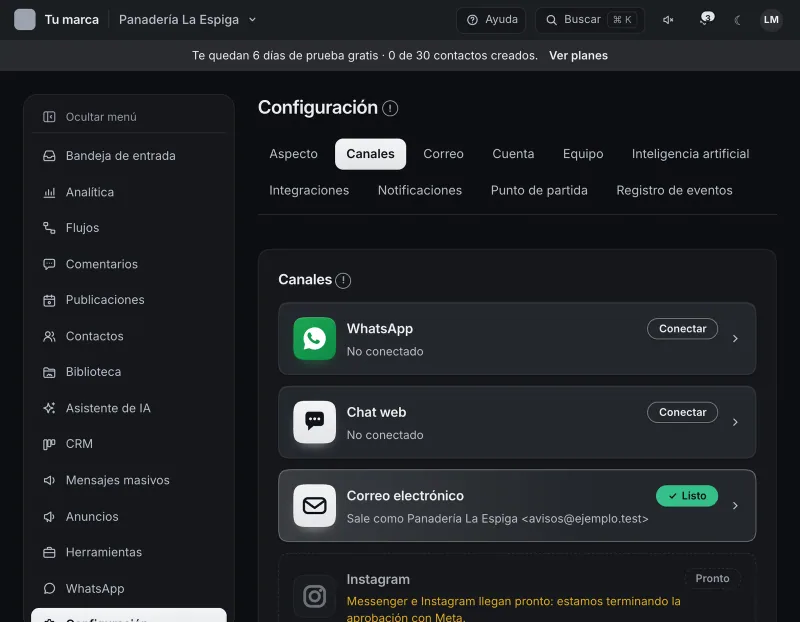Viewport: 800px width, 622px height.
Task: Click the info icon beside Canales heading
Action: point(343,280)
